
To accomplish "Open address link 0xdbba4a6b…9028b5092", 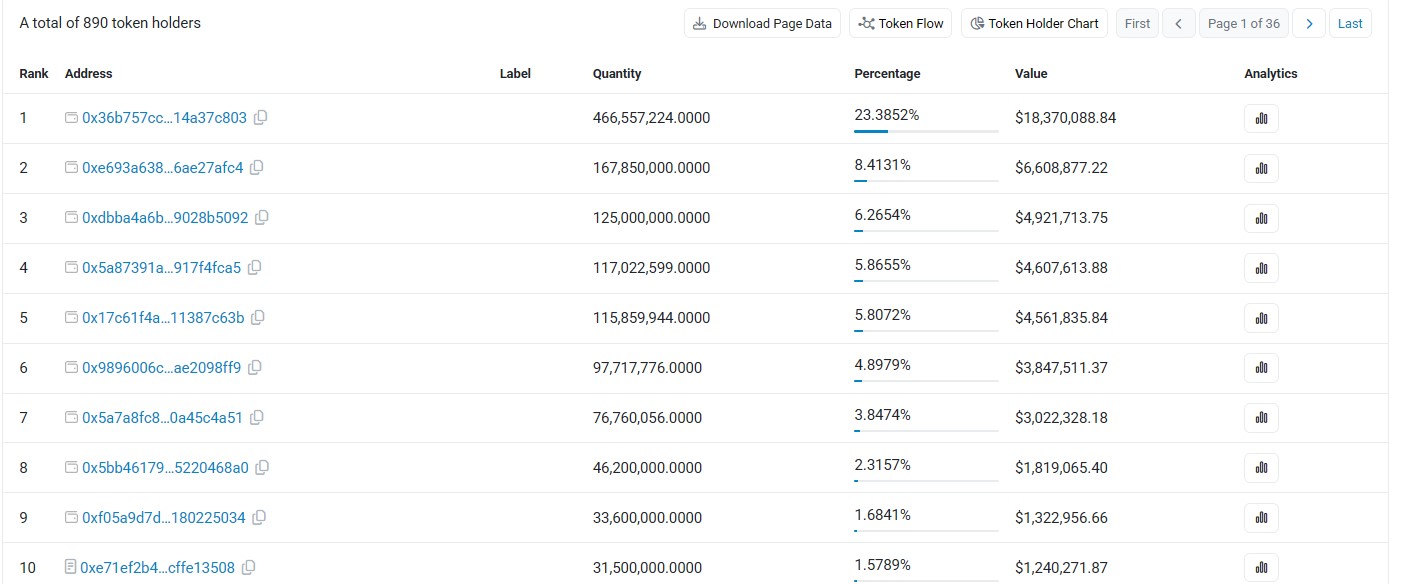I will (165, 218).
